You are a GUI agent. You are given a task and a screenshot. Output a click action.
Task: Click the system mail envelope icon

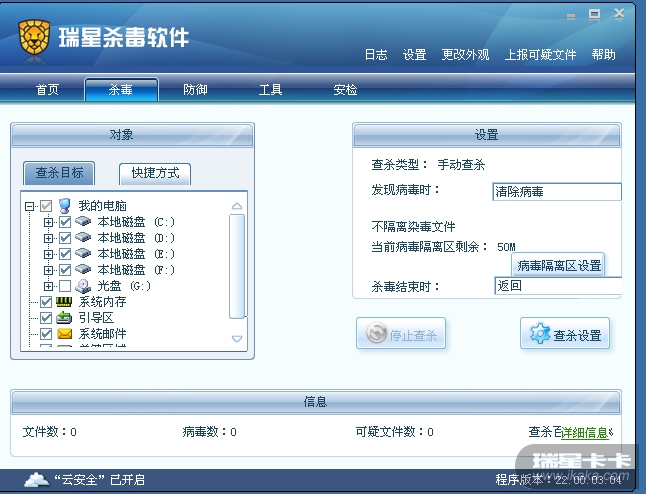[x=64, y=334]
